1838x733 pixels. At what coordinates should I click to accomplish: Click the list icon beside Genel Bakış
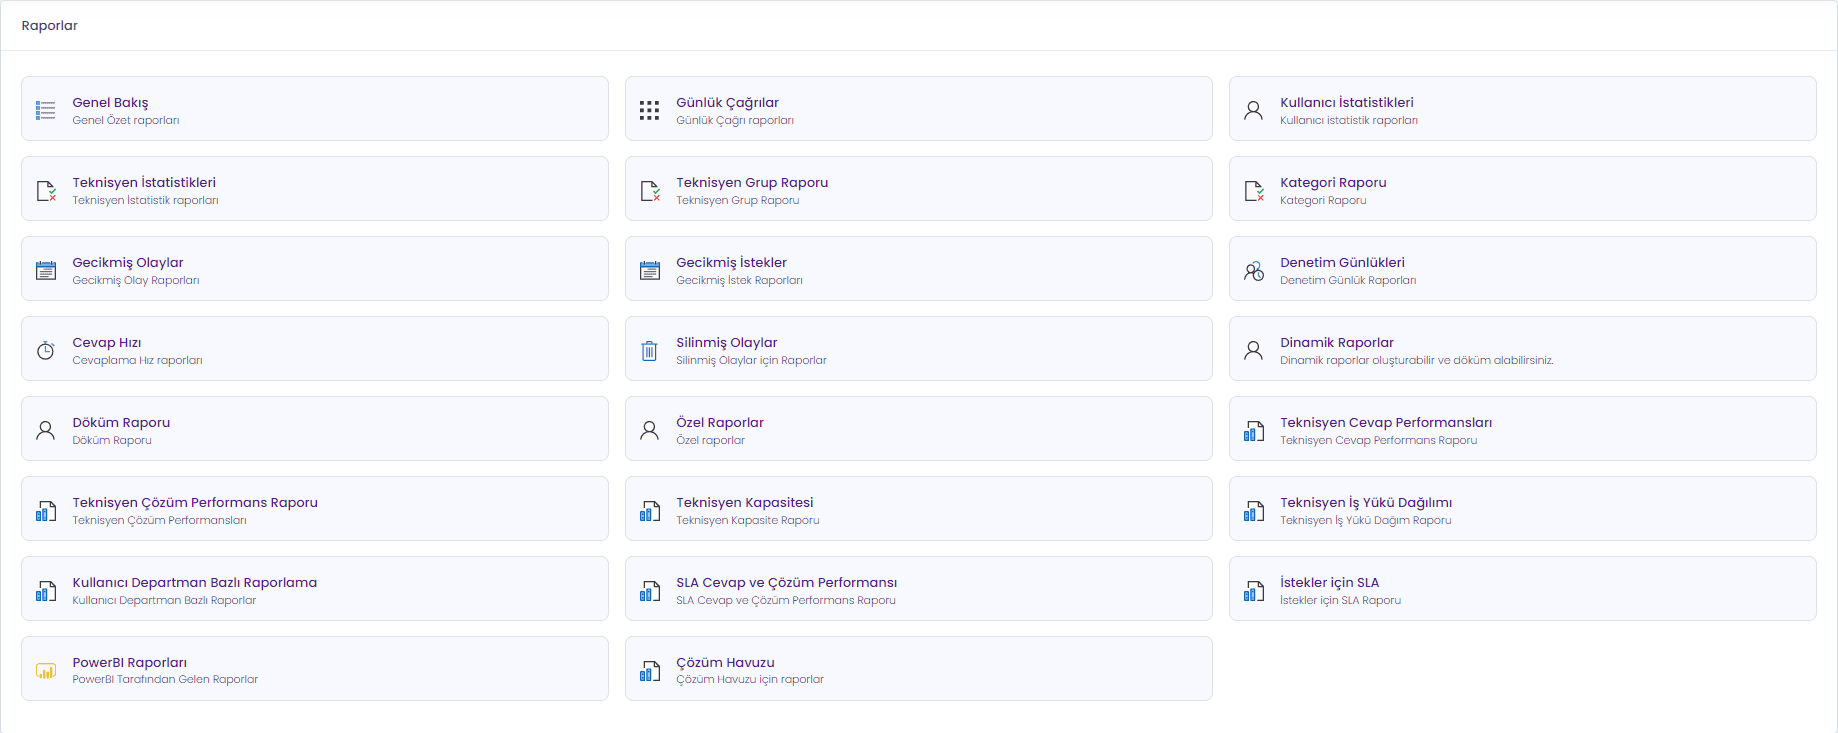click(x=46, y=110)
